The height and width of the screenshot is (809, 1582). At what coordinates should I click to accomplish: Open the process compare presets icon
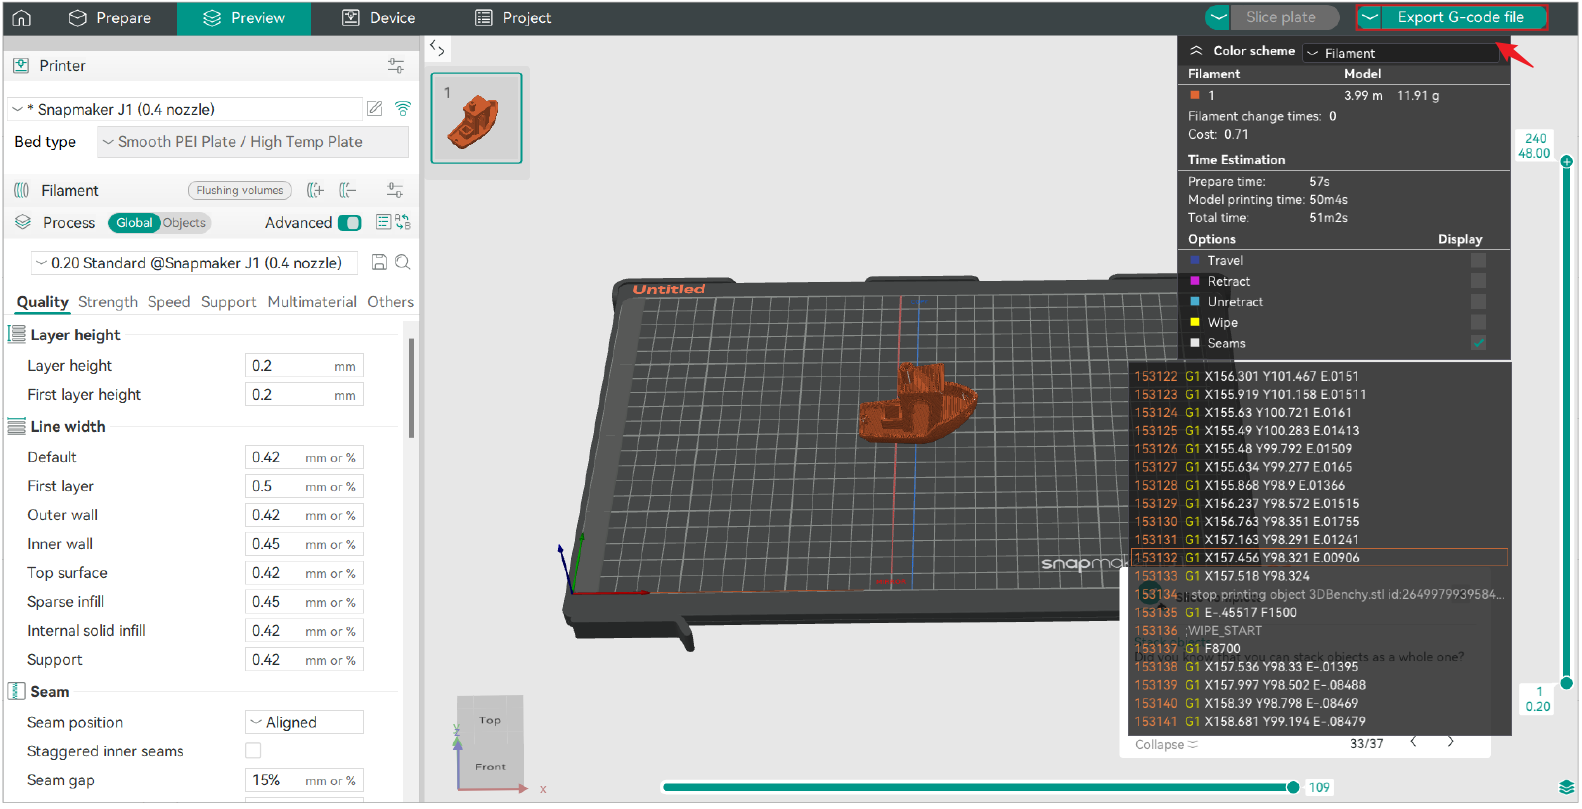pyautogui.click(x=403, y=222)
